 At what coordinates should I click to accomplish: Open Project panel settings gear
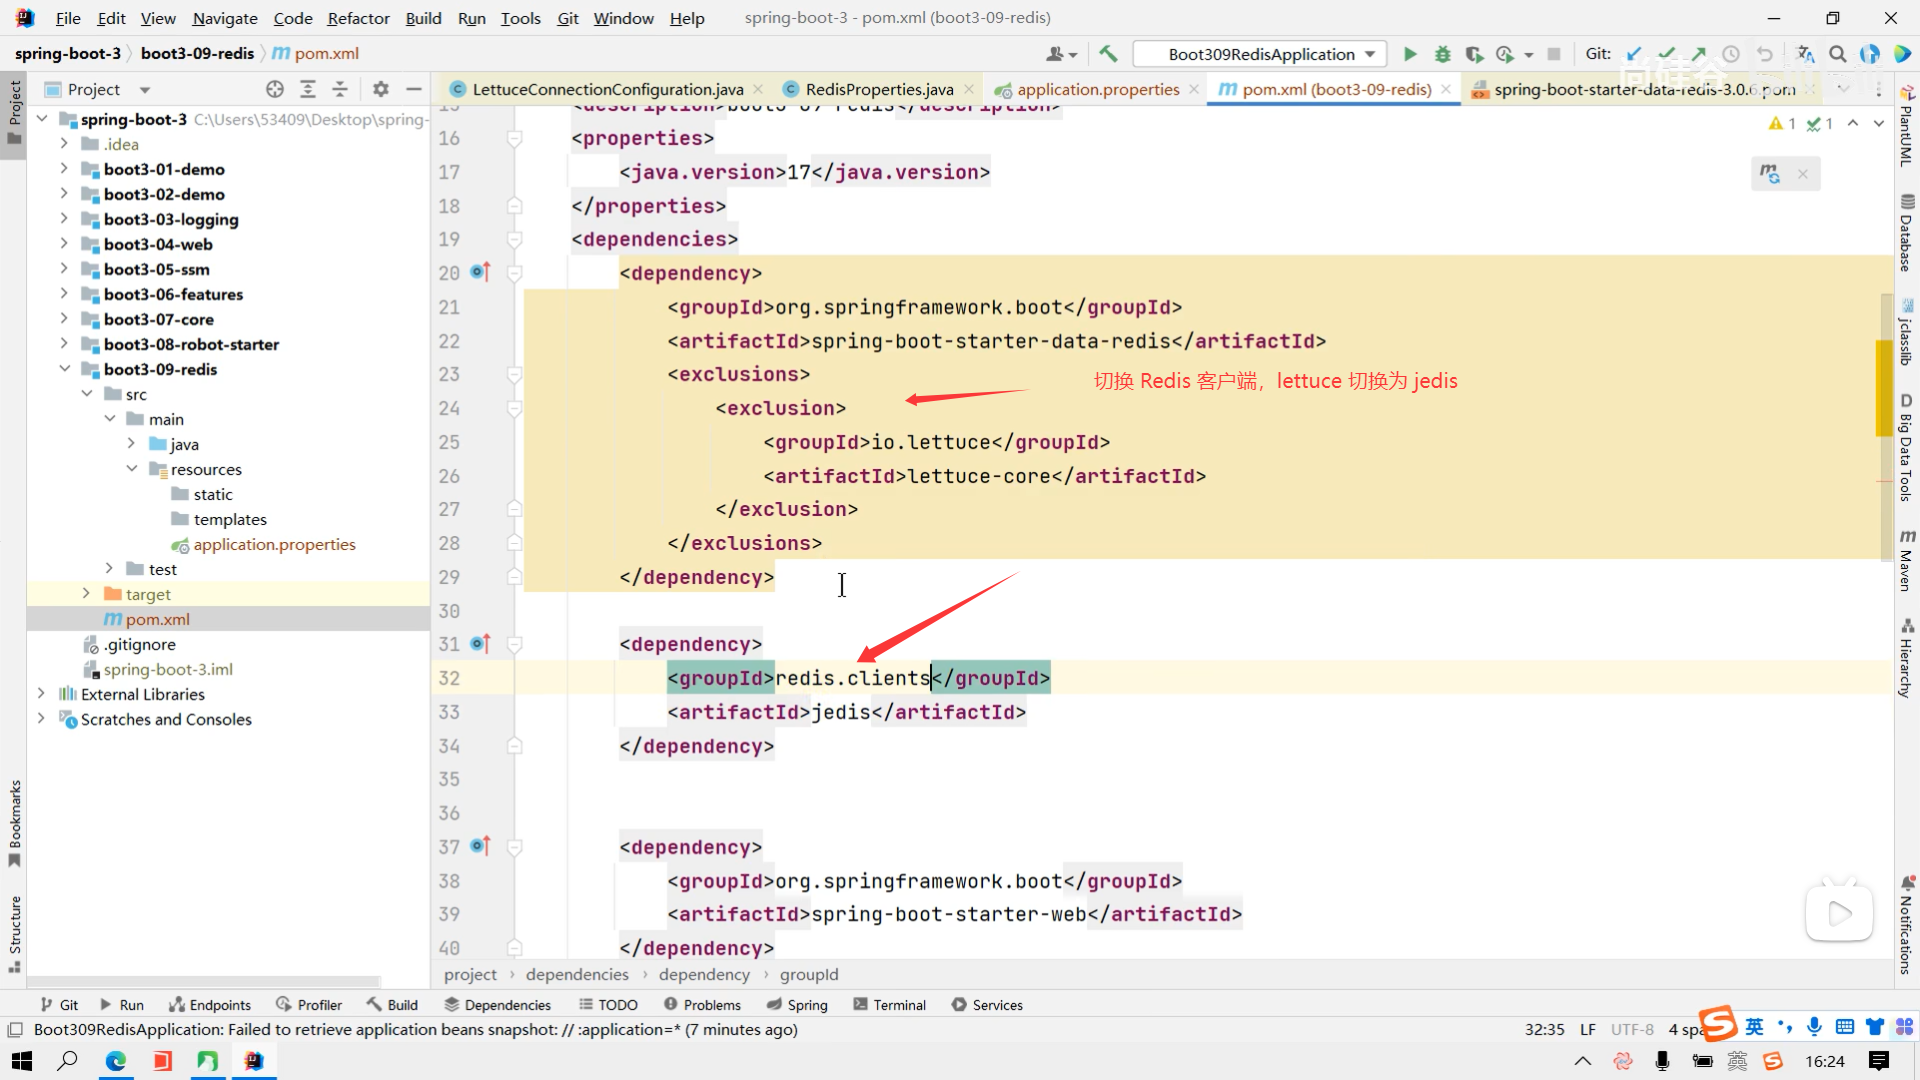380,89
